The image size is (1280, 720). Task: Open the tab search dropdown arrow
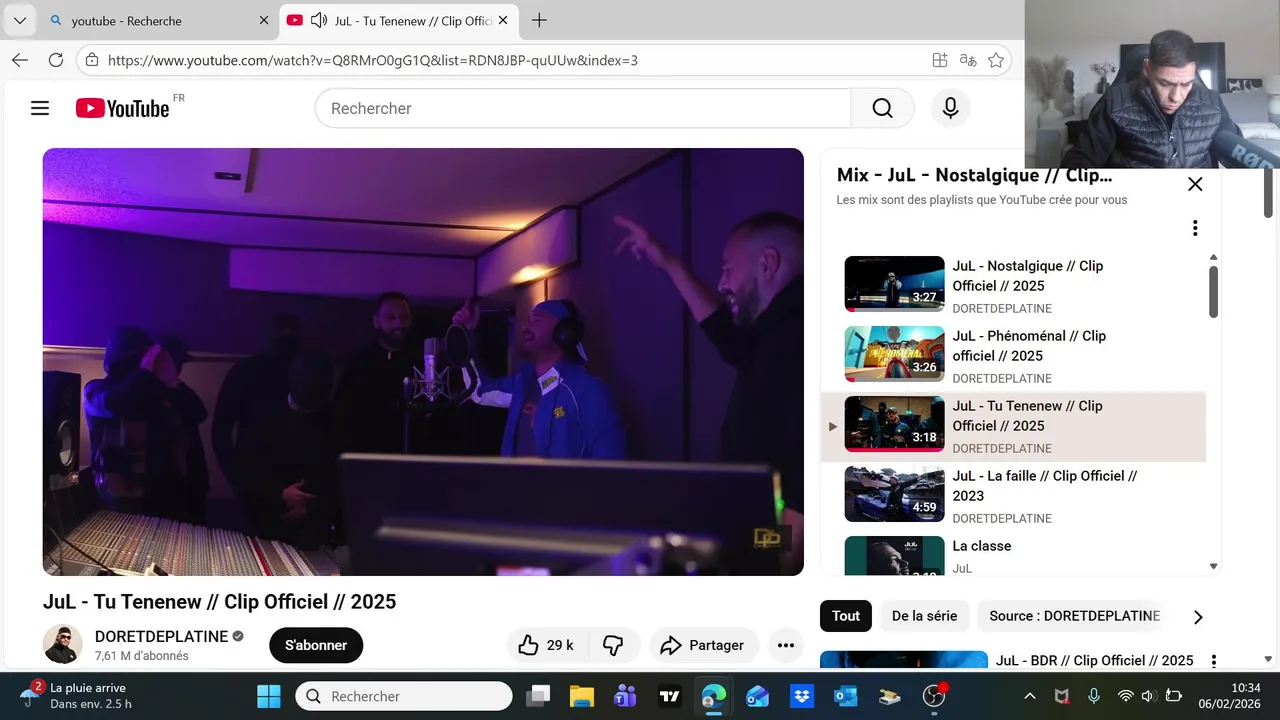[19, 20]
